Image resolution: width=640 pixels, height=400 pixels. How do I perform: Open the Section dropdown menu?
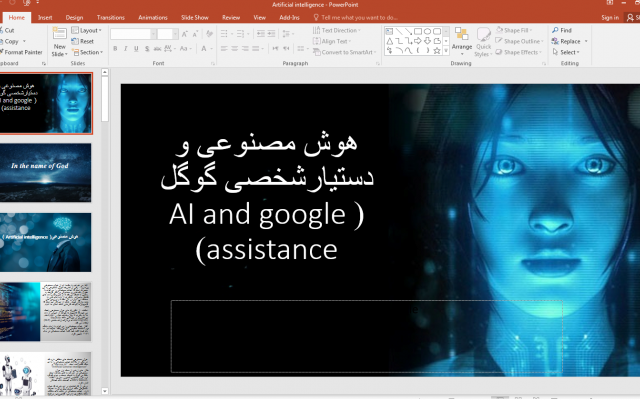click(89, 53)
